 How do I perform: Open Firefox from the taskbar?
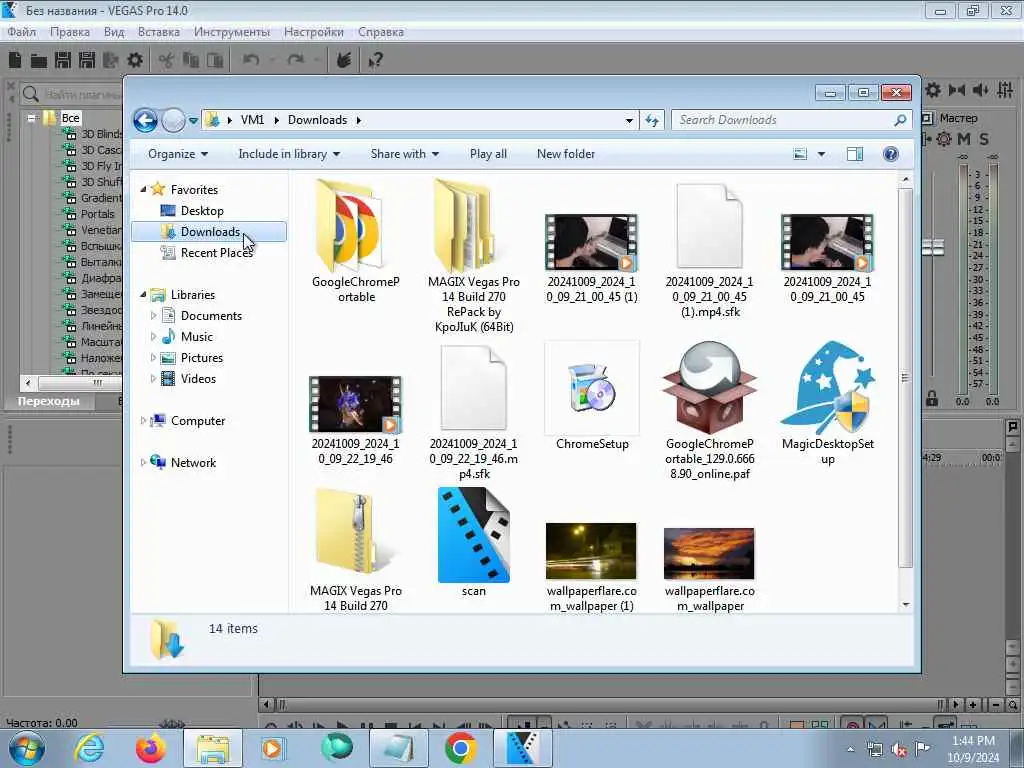tap(150, 748)
